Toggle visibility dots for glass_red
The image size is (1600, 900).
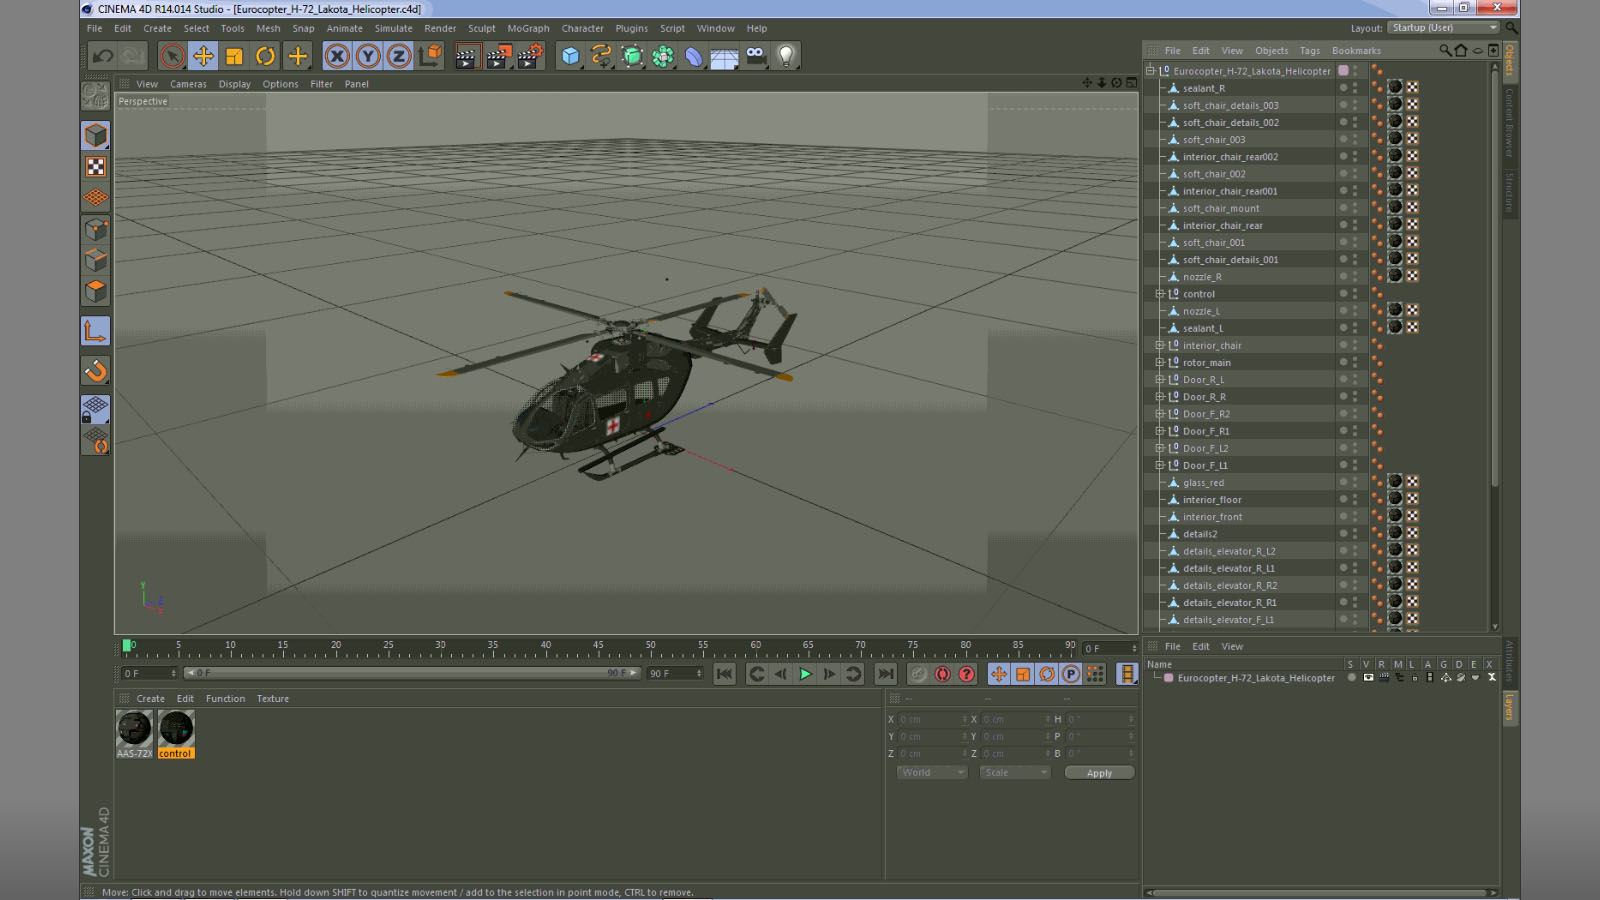[1355, 482]
